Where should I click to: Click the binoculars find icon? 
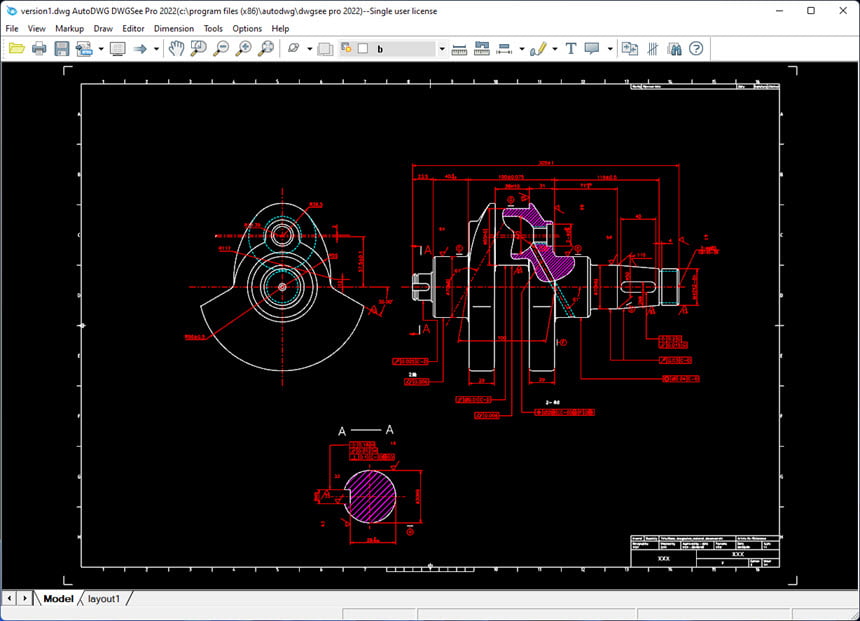tap(674, 49)
